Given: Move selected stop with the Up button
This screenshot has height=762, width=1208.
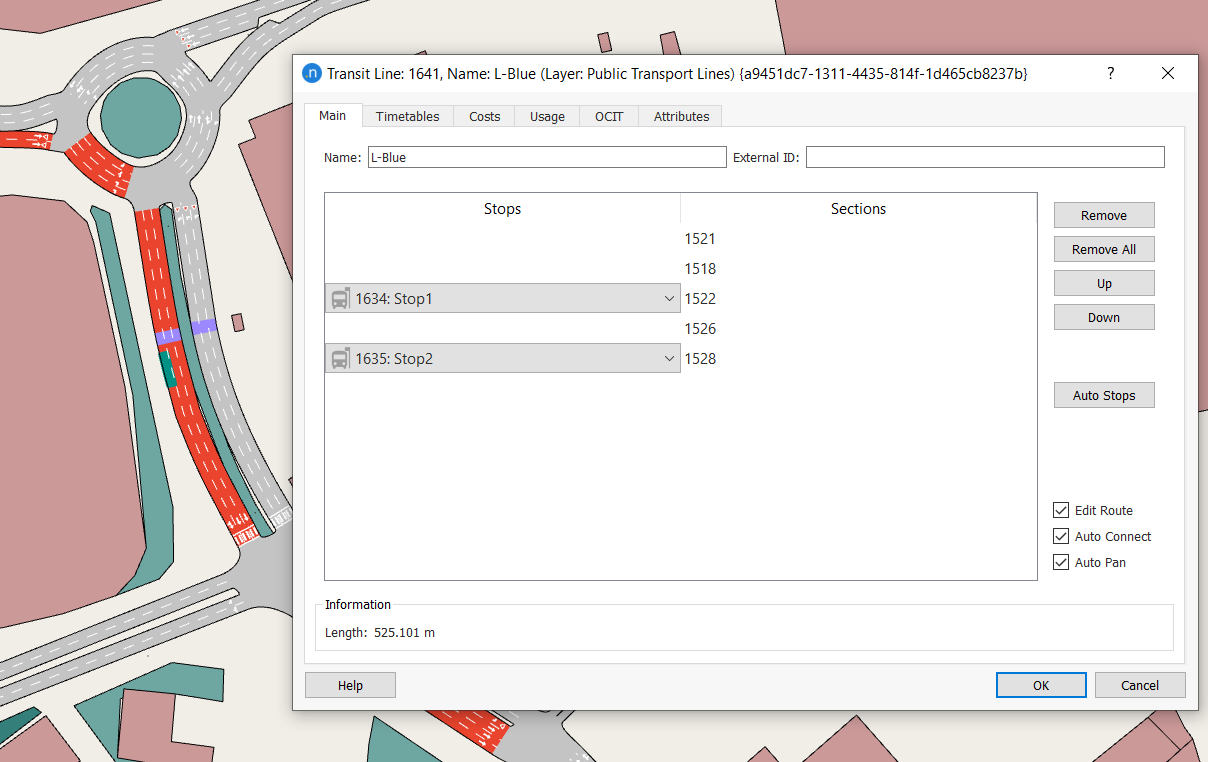Looking at the screenshot, I should click(1104, 283).
